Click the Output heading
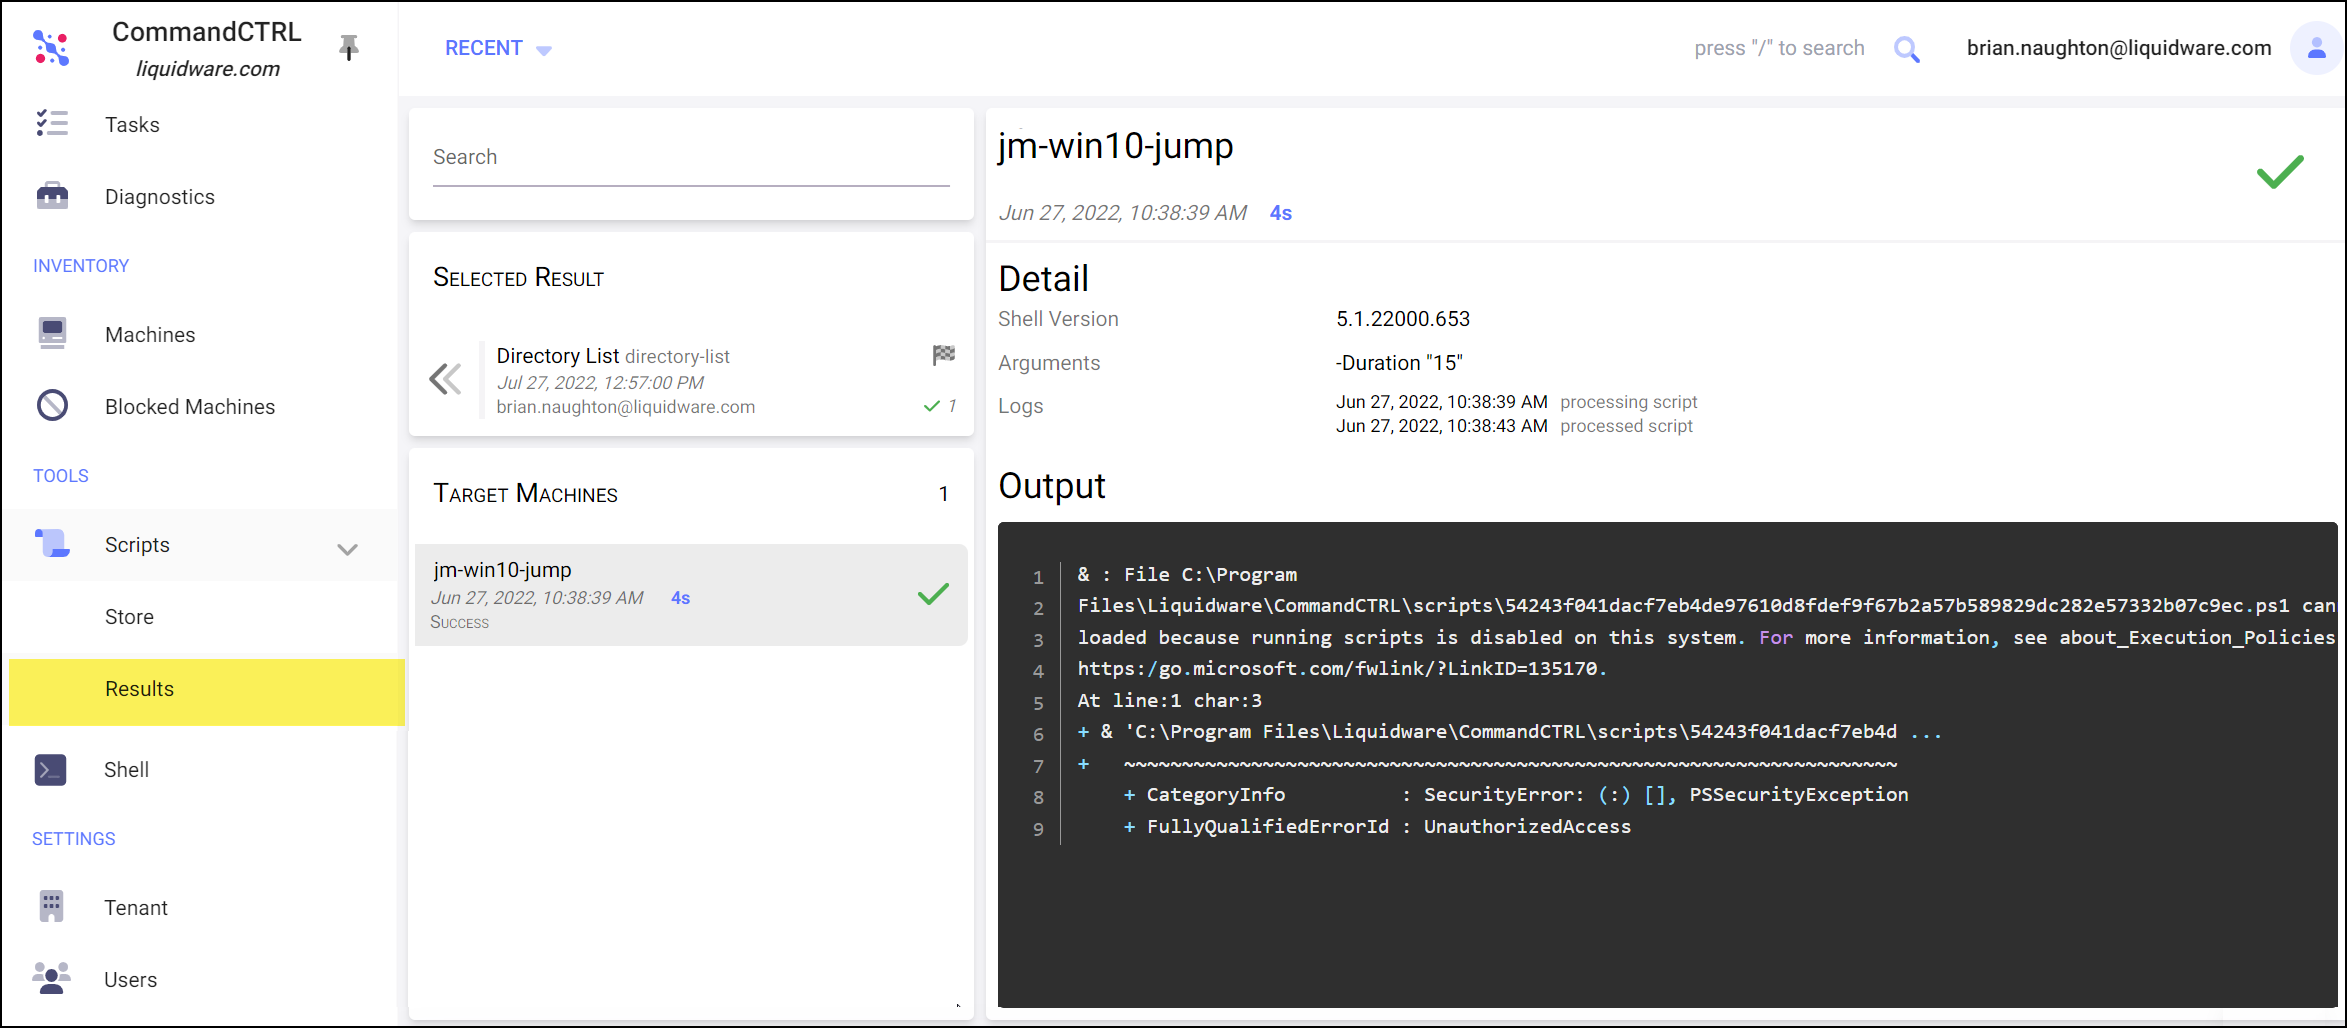 [1051, 486]
